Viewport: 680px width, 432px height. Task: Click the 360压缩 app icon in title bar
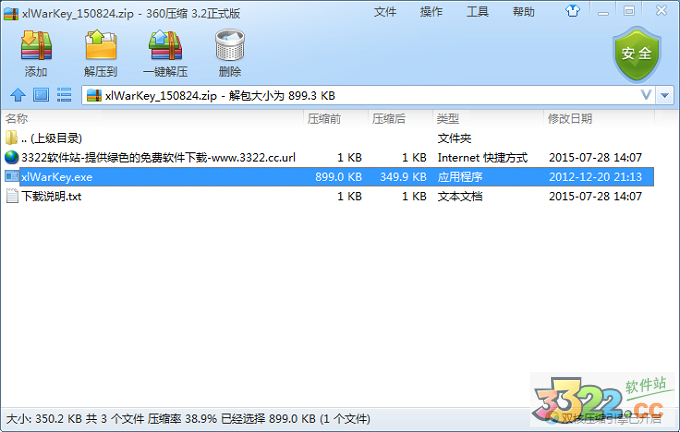pyautogui.click(x=11, y=13)
